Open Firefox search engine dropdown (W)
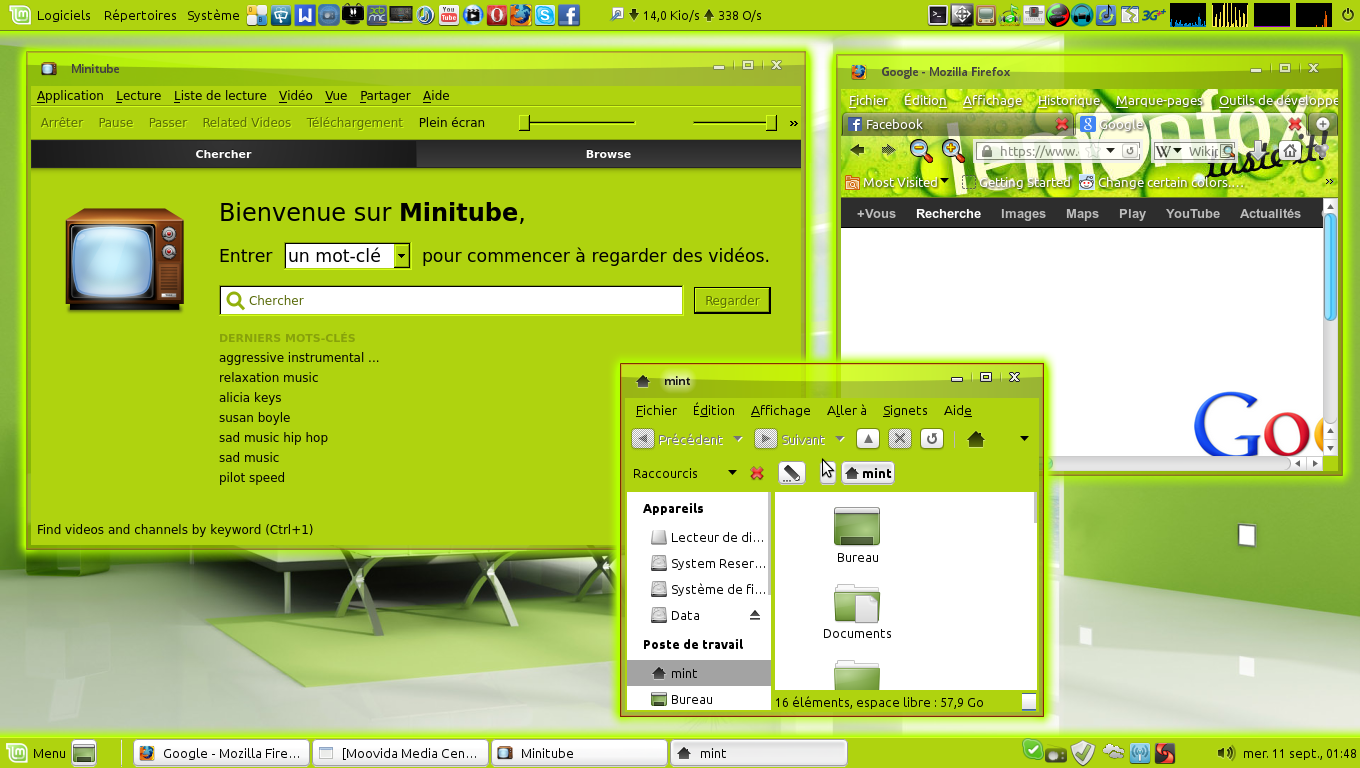This screenshot has width=1360, height=768. point(1168,151)
